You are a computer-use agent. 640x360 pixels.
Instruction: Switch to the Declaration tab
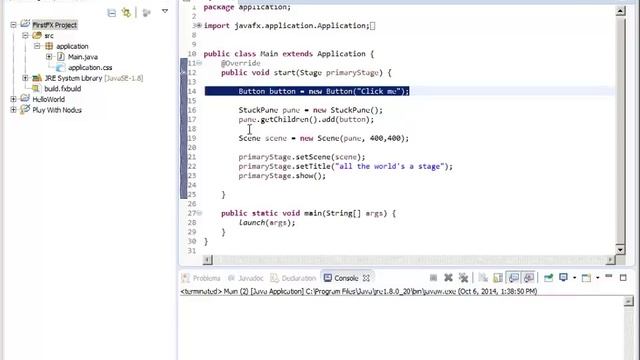(293, 278)
